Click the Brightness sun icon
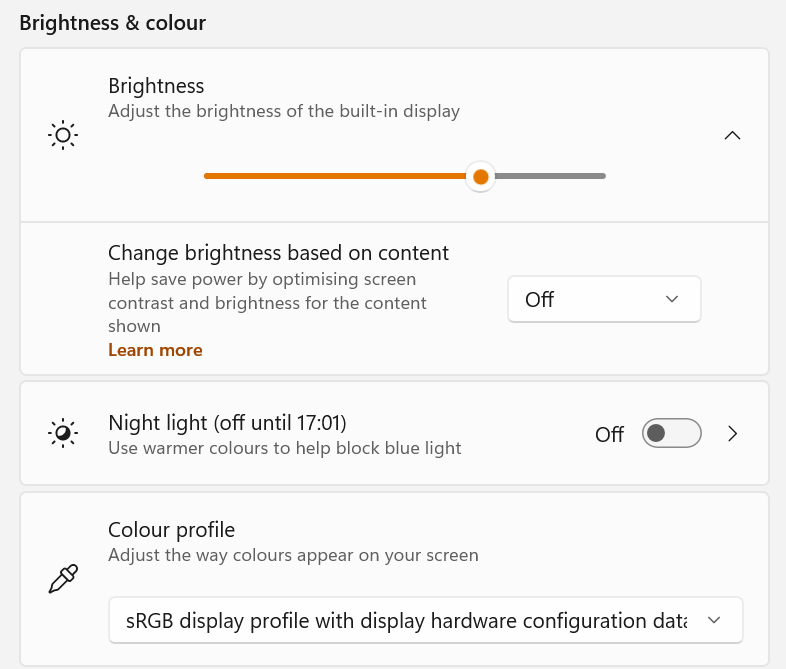 point(63,135)
